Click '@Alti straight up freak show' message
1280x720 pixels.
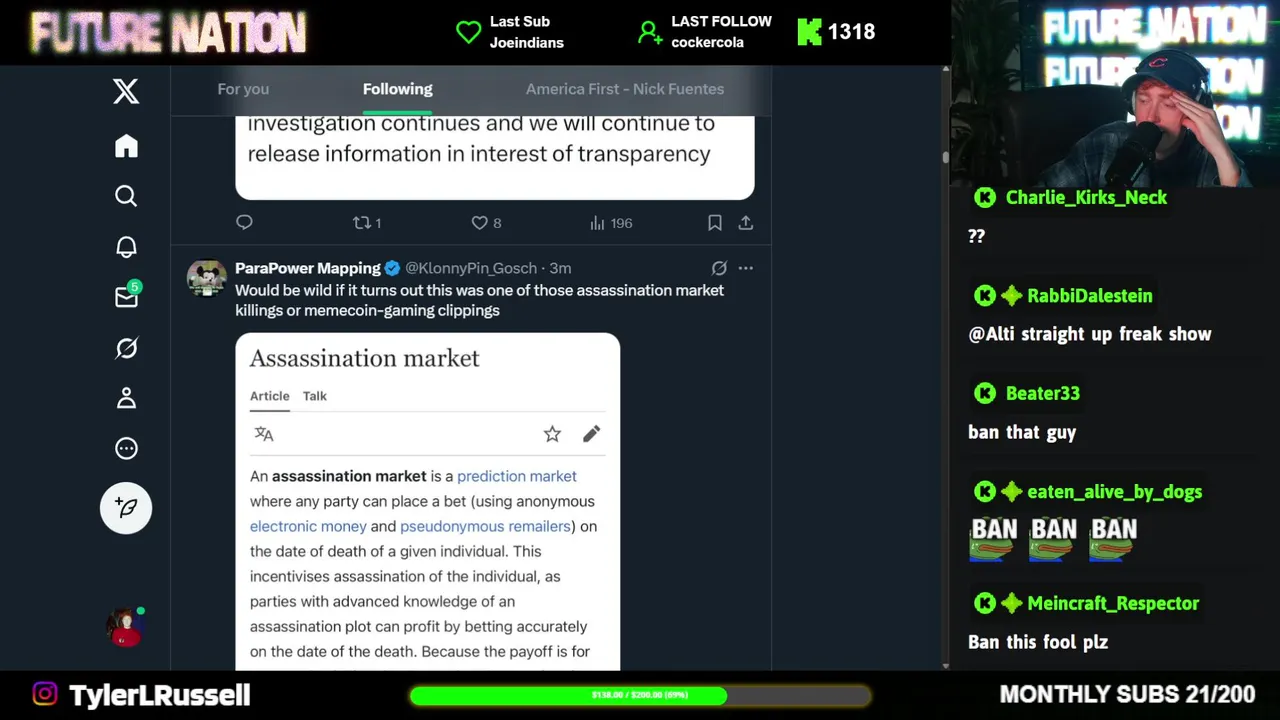coord(1090,335)
